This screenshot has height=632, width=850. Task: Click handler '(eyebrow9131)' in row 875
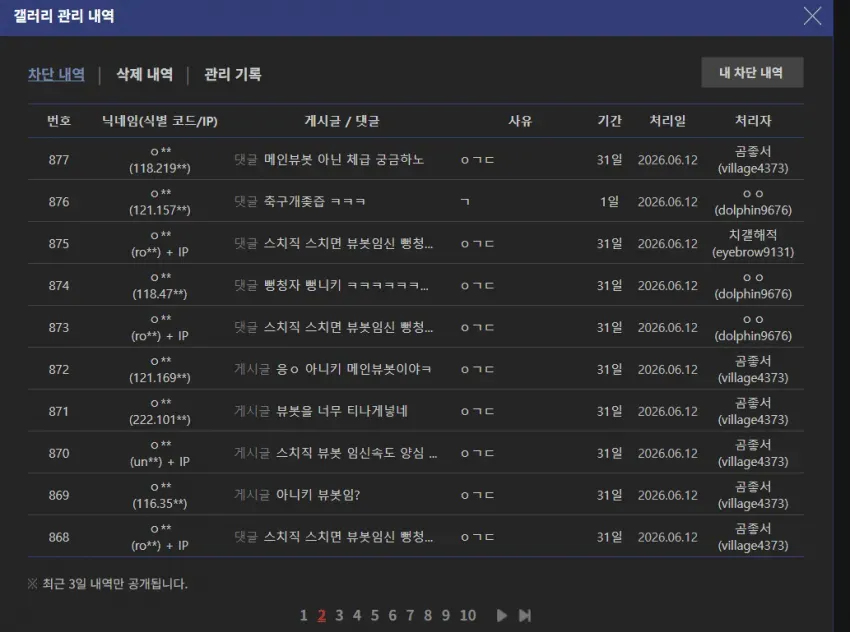click(753, 252)
